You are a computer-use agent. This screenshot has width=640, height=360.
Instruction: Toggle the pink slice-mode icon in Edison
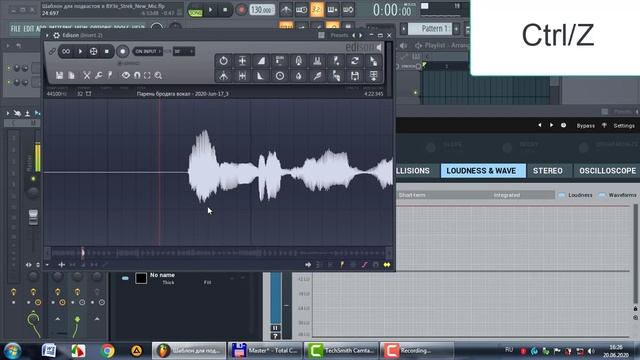click(x=364, y=265)
